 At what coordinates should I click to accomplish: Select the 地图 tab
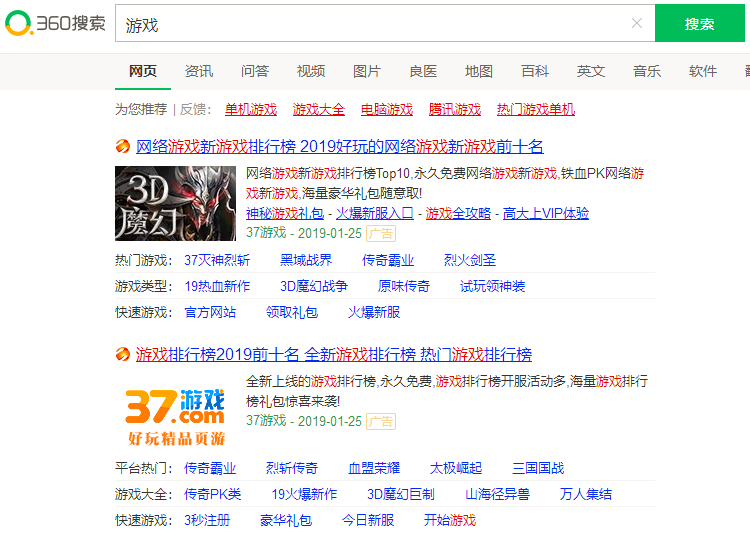479,71
